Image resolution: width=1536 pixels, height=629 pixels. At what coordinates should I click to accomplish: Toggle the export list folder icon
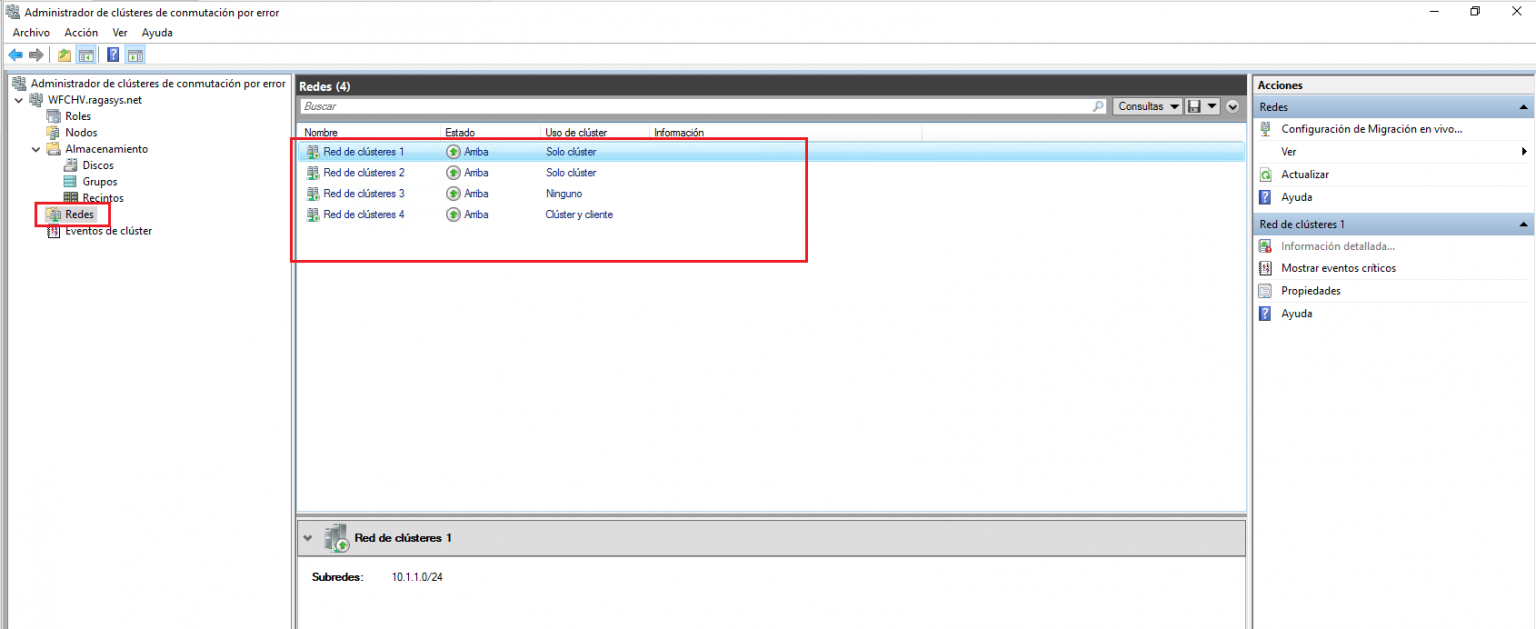tap(63, 54)
